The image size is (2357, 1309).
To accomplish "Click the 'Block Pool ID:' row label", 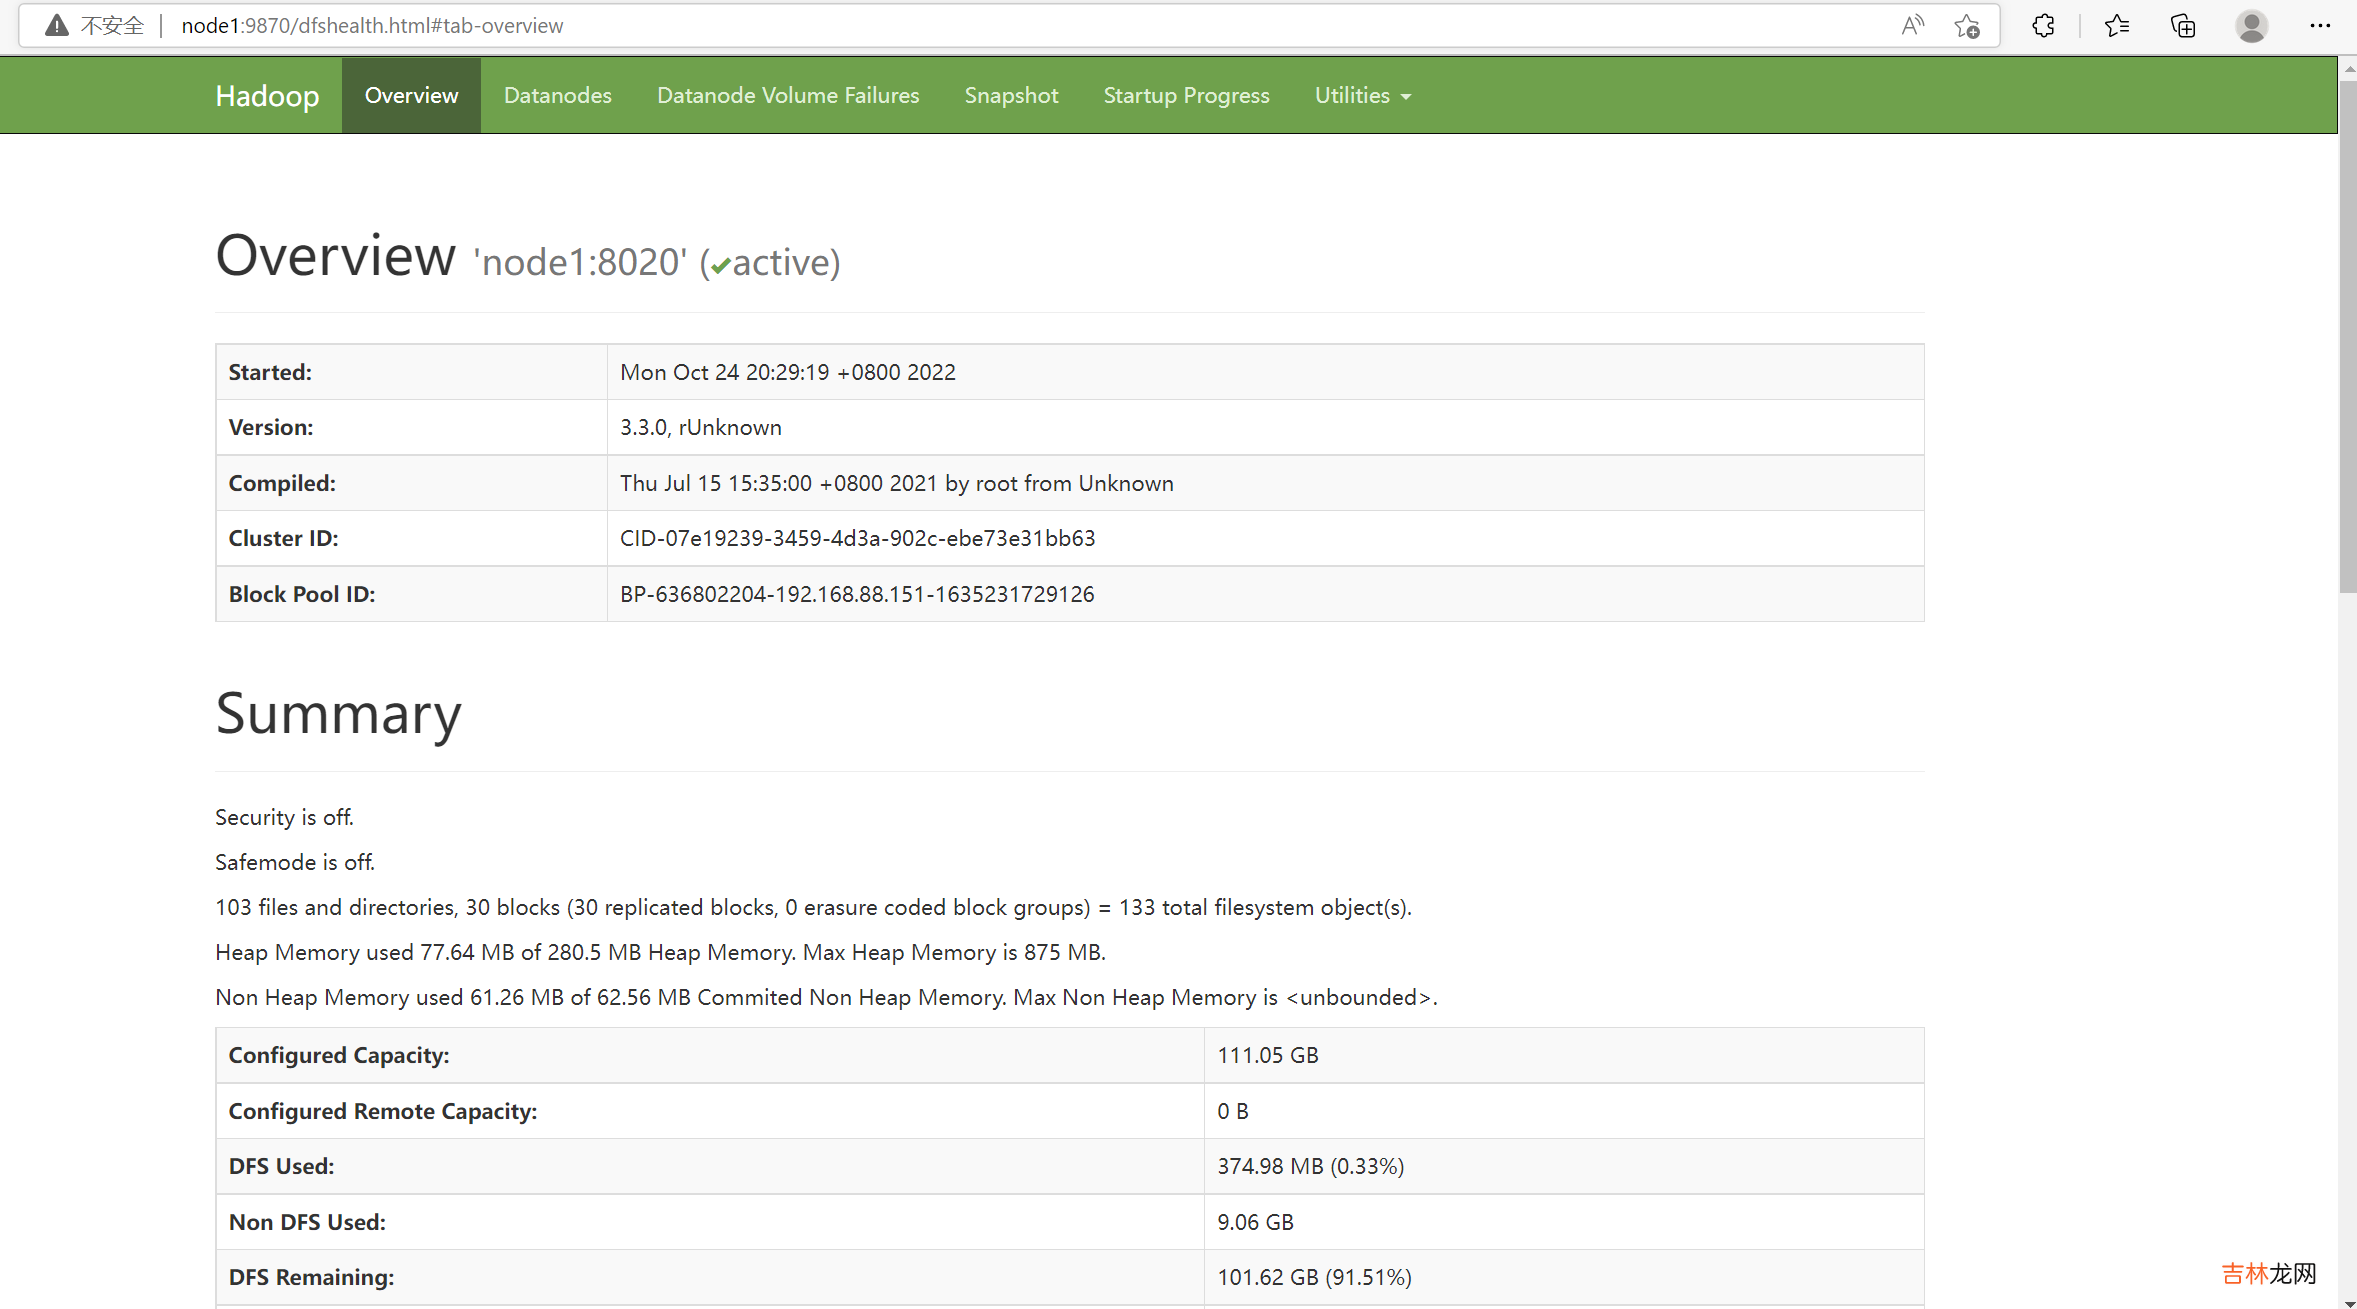I will 302,594.
